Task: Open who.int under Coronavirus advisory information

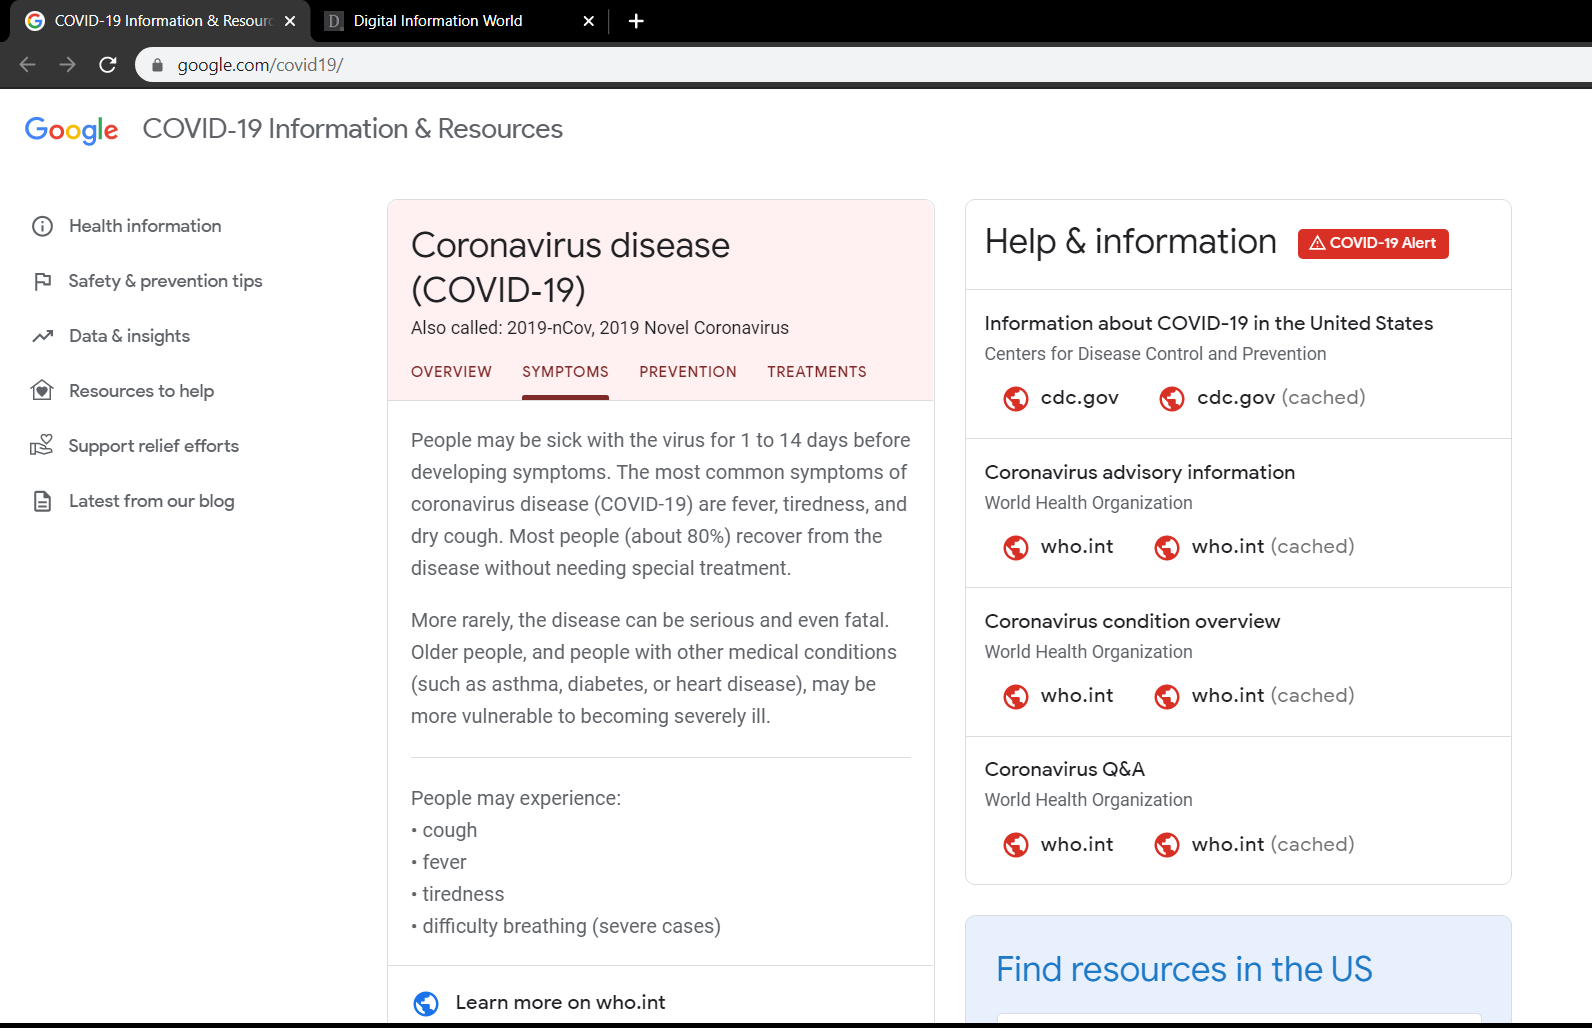Action: click(1077, 547)
